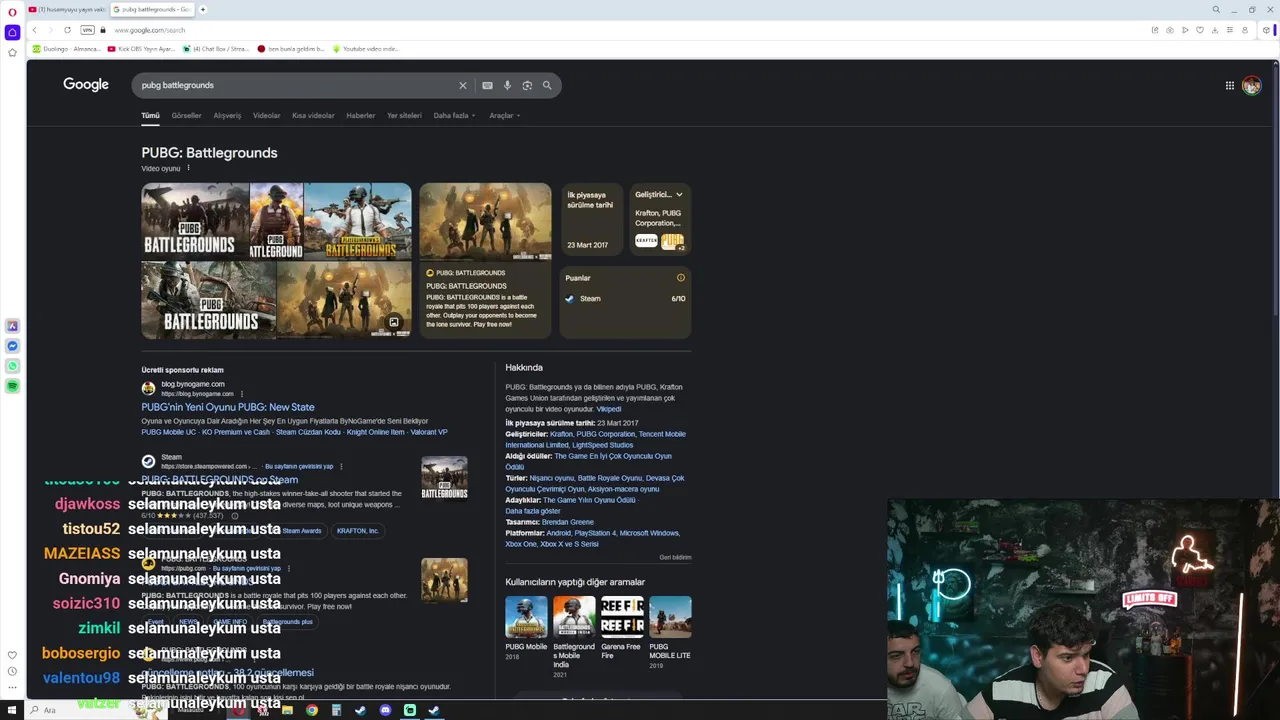Open Chat Box / Streamlabs bookmark
The height and width of the screenshot is (720, 1280).
[x=215, y=48]
